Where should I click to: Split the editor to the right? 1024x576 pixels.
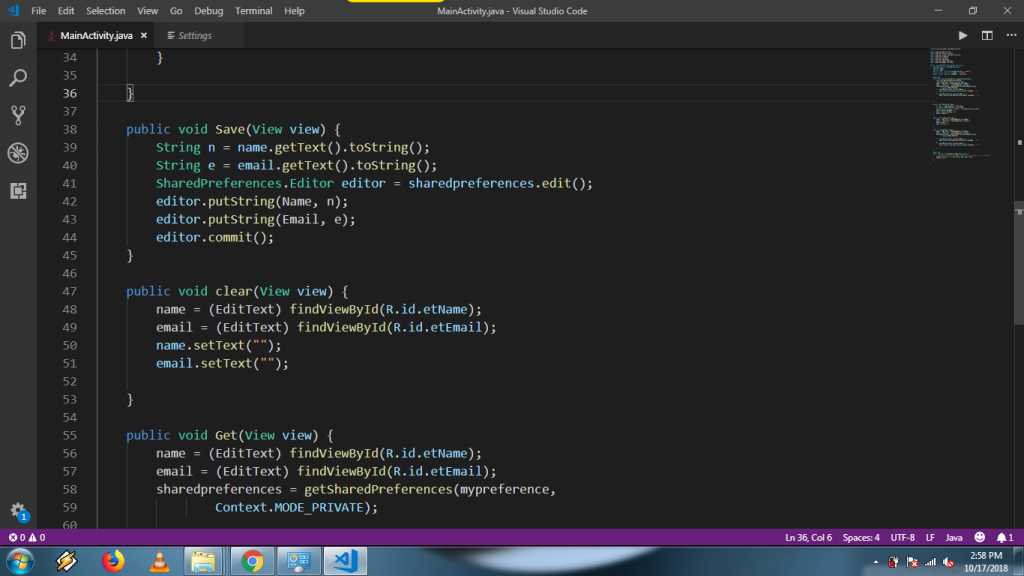(987, 35)
